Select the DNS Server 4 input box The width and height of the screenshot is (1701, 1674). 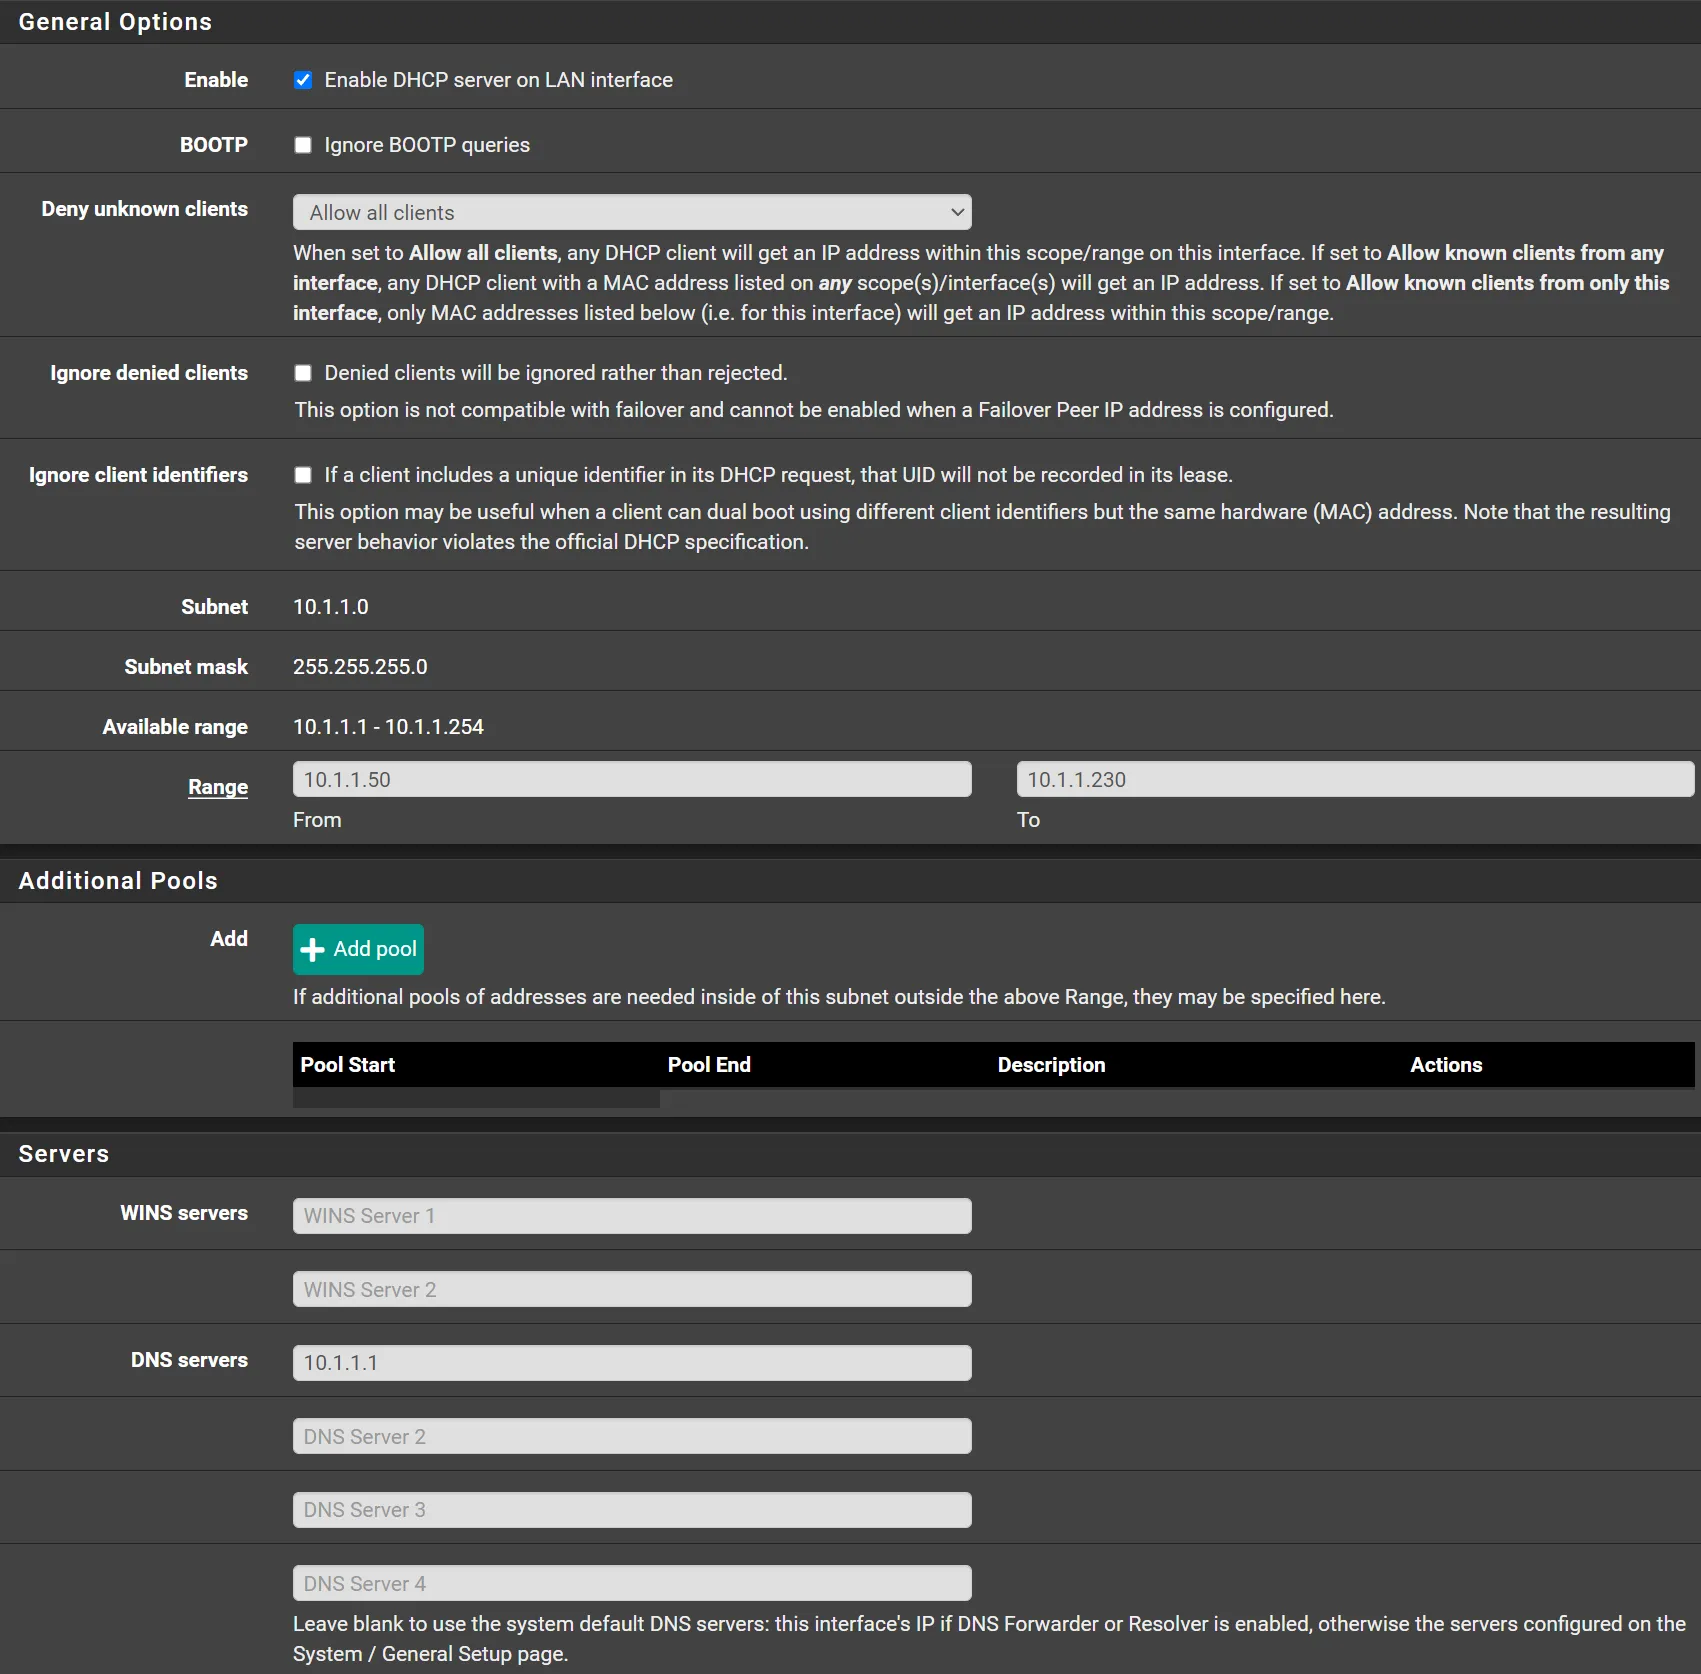[x=631, y=1584]
